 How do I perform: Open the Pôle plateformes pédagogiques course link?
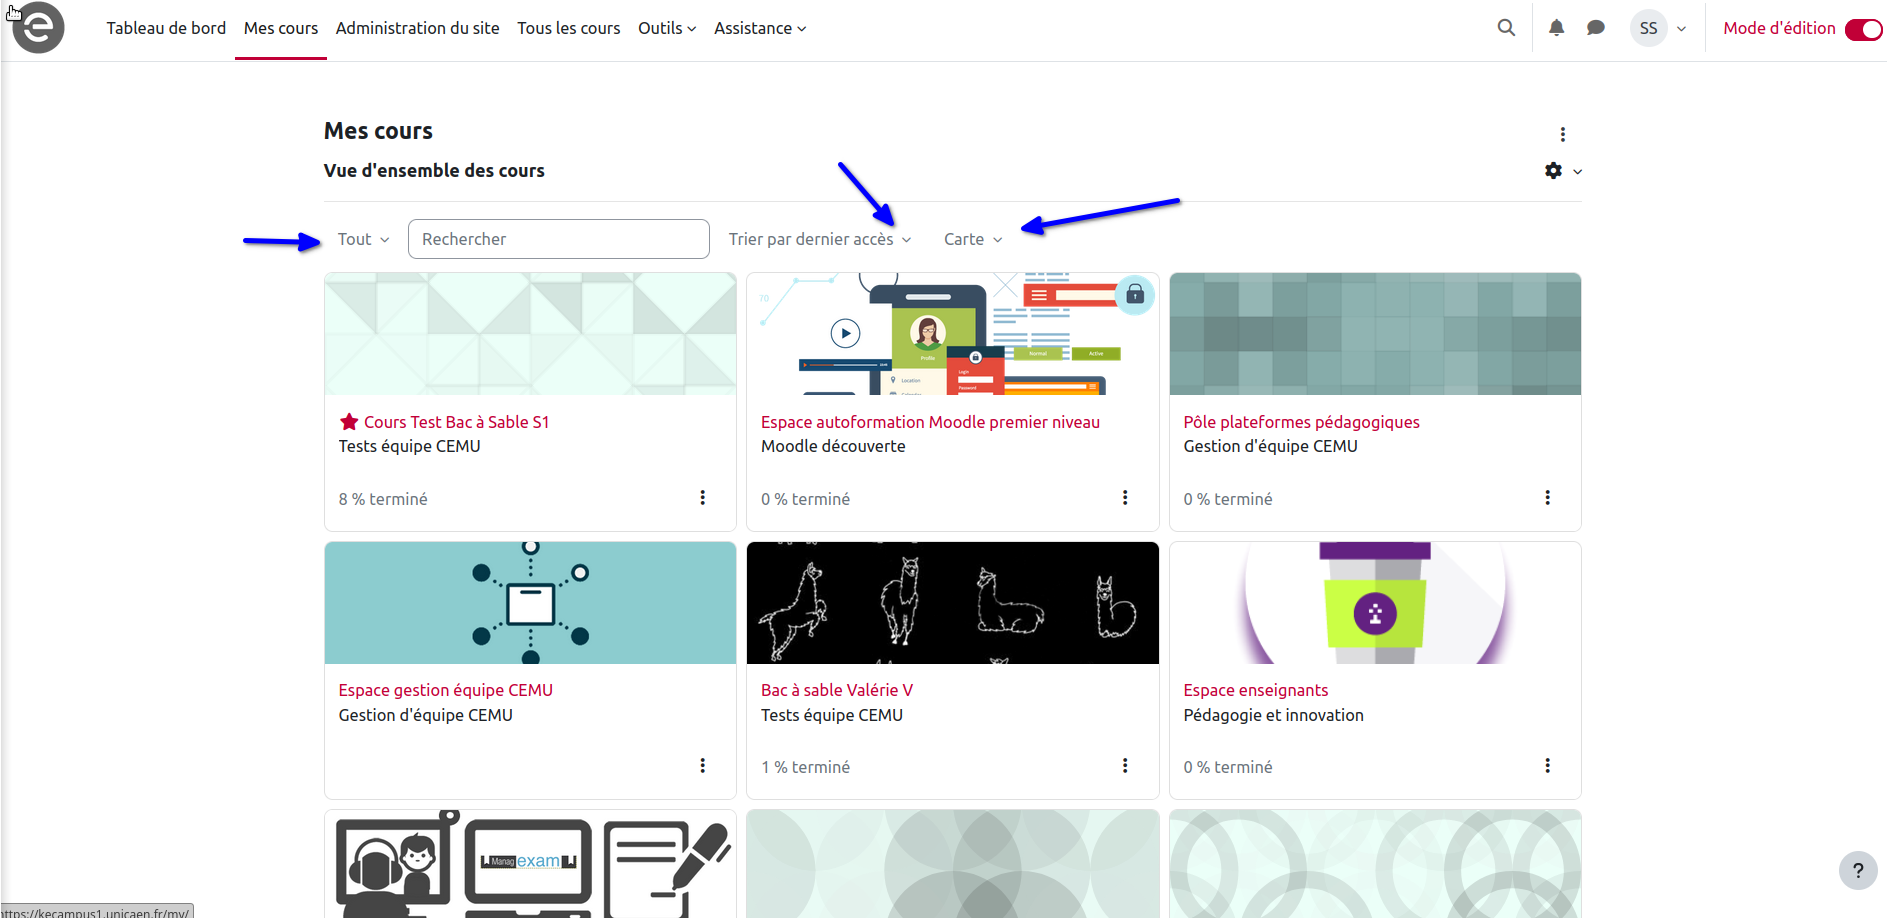coord(1301,422)
